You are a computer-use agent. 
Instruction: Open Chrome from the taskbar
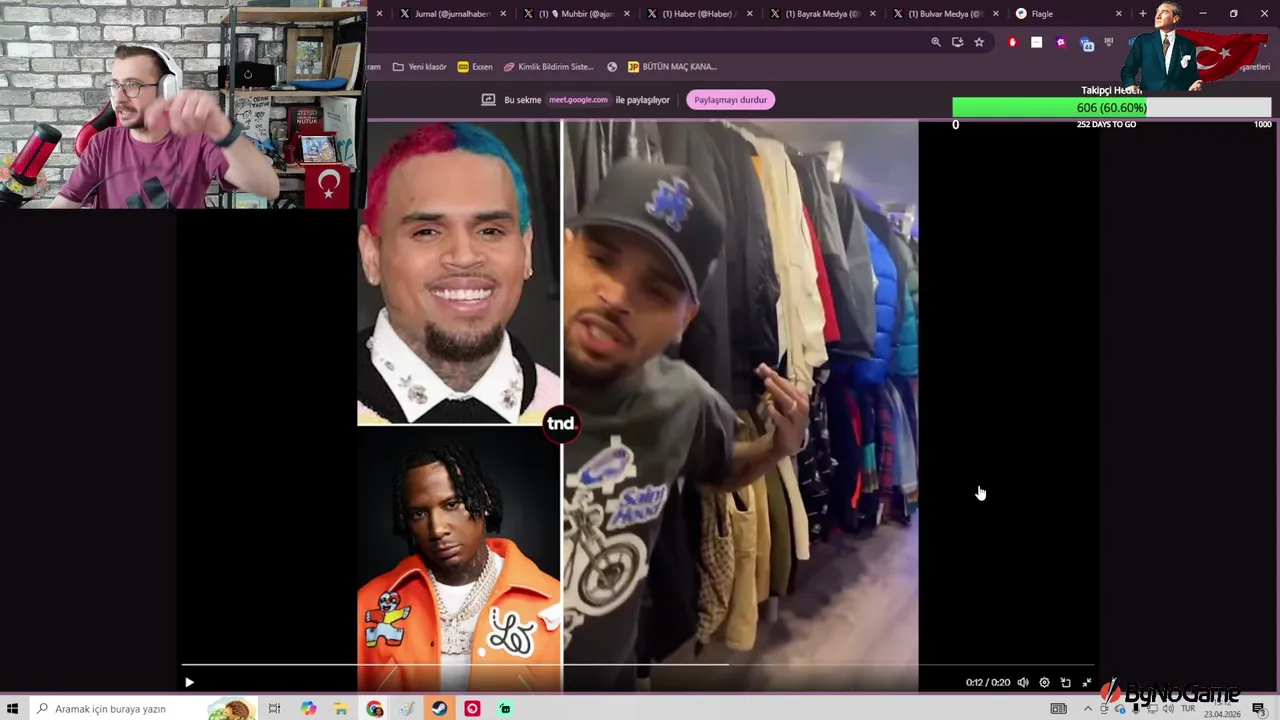(x=374, y=709)
